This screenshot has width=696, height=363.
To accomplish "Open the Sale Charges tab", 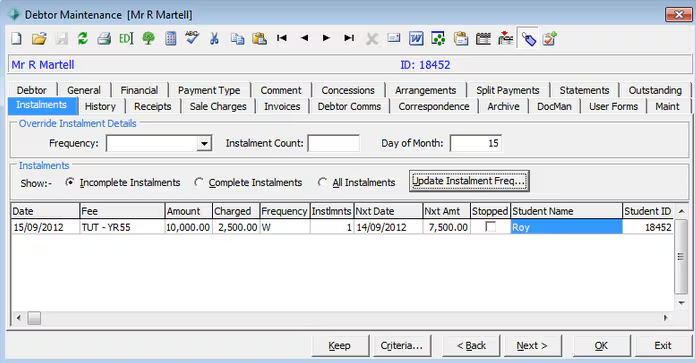I will [218, 107].
